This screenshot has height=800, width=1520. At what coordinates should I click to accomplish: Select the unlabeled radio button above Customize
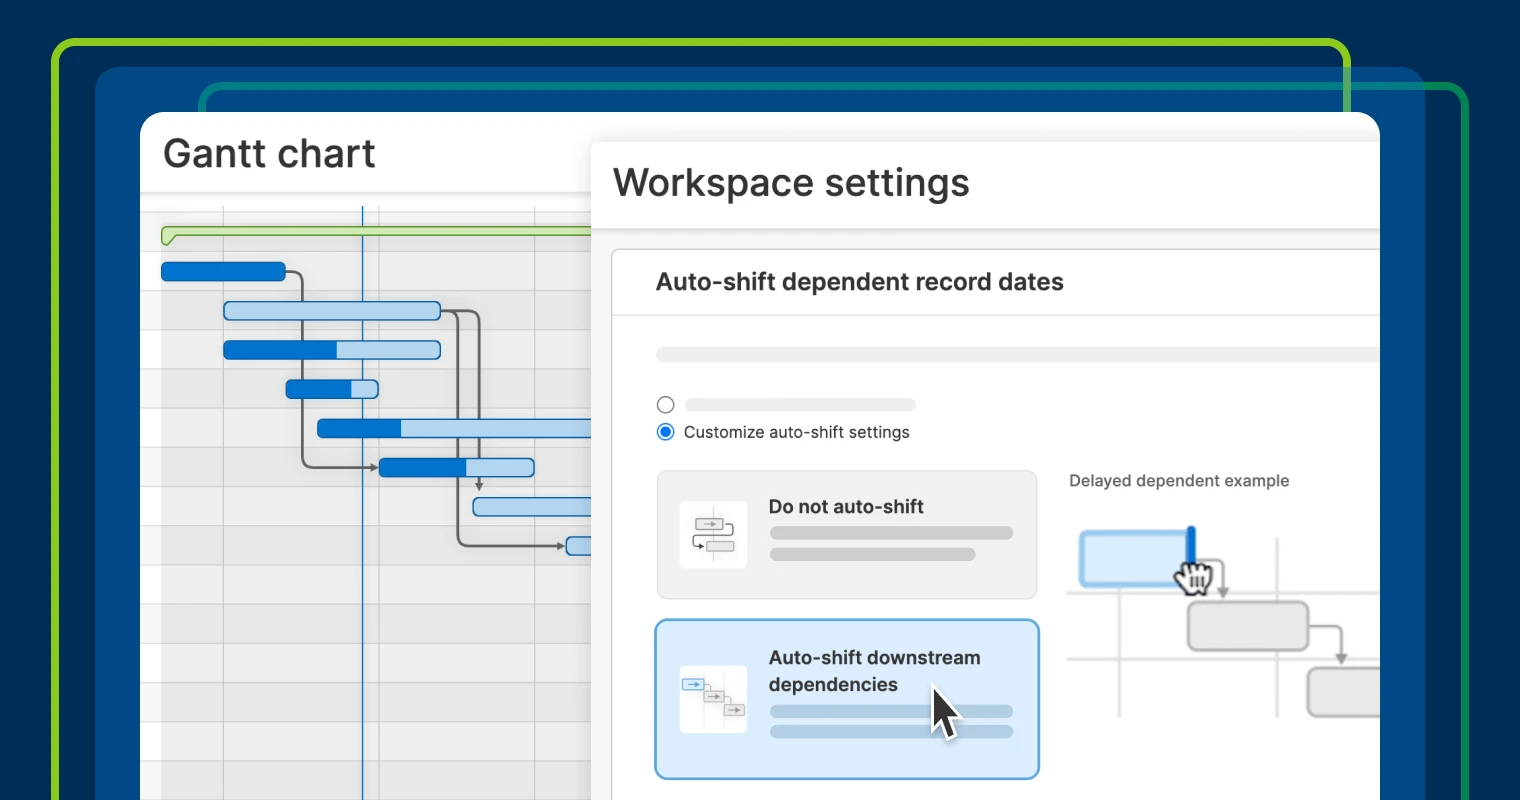(666, 405)
